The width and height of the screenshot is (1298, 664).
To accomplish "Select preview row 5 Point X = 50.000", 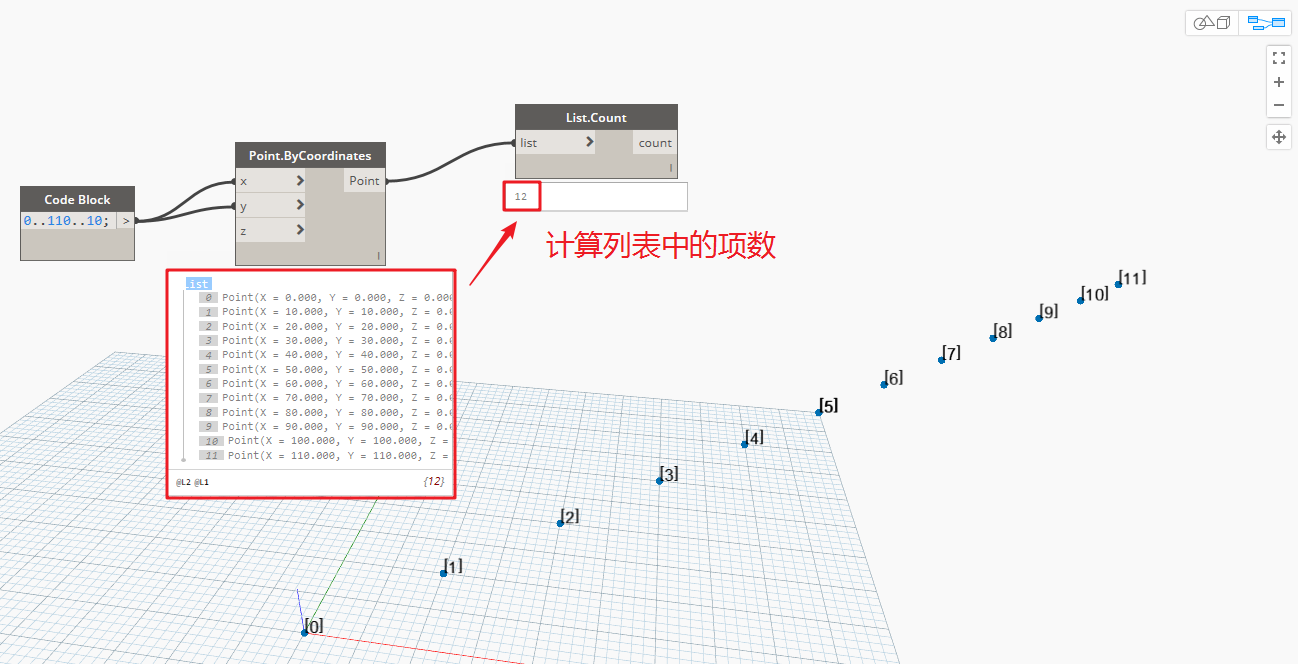I will [325, 370].
